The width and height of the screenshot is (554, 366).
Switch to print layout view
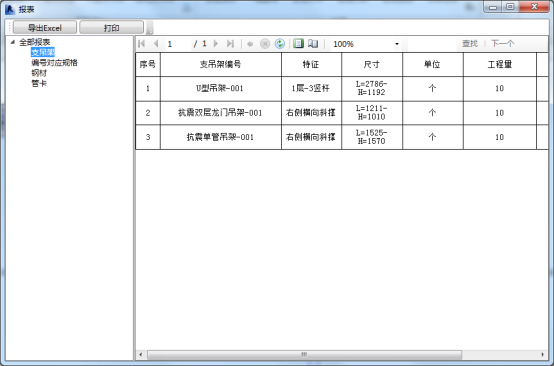point(299,43)
